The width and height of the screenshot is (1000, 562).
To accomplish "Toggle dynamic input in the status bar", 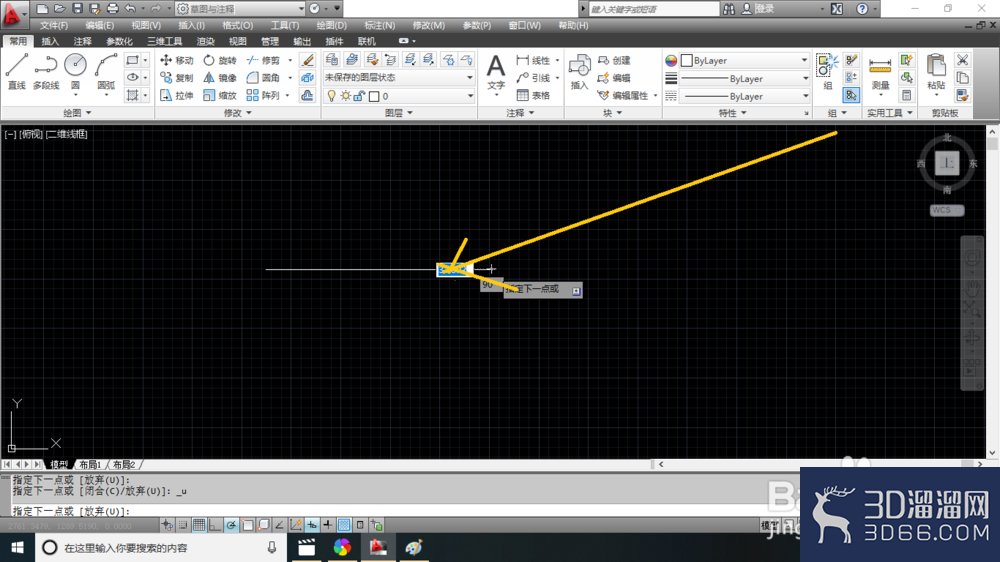I will (x=312, y=525).
